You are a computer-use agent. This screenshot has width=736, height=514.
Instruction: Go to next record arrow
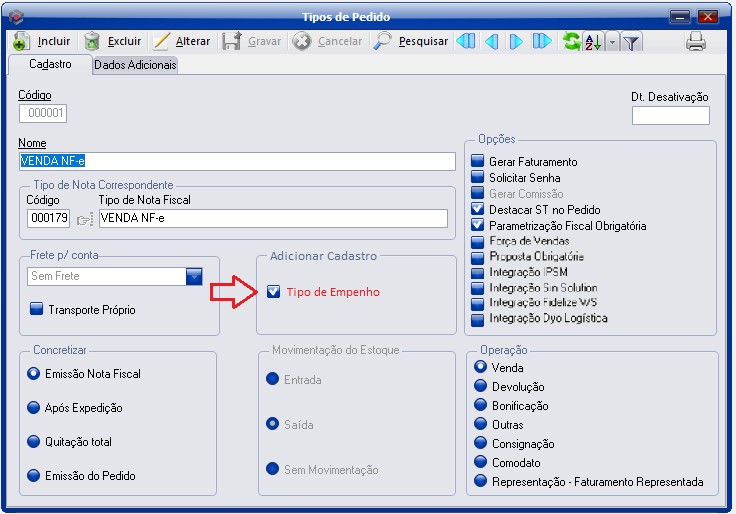[x=516, y=41]
